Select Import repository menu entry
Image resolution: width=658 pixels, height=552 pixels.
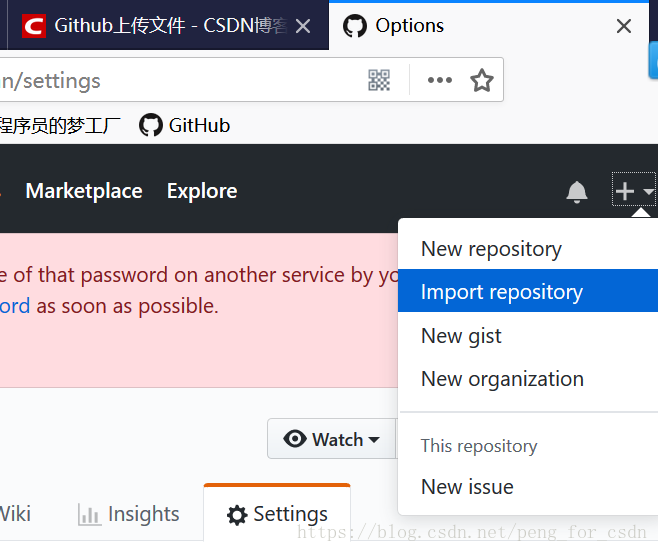click(x=527, y=291)
